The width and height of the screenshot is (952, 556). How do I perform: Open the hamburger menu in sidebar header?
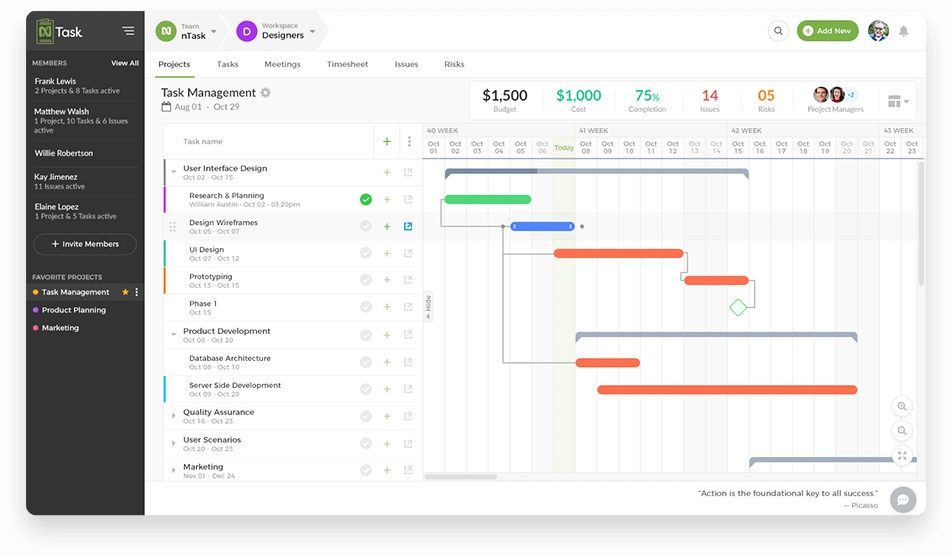tap(128, 30)
